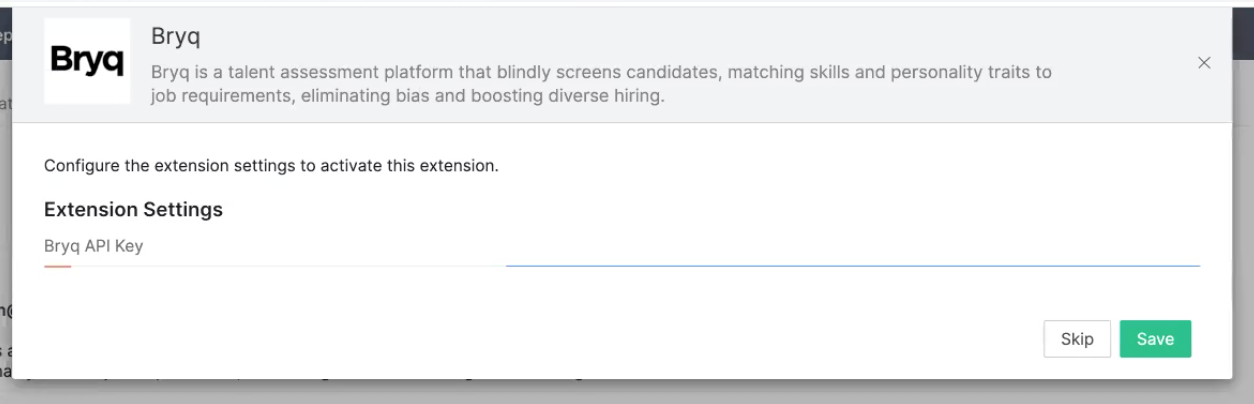Click the Bryq logo thumbnail
The width and height of the screenshot is (1254, 404).
[87, 62]
